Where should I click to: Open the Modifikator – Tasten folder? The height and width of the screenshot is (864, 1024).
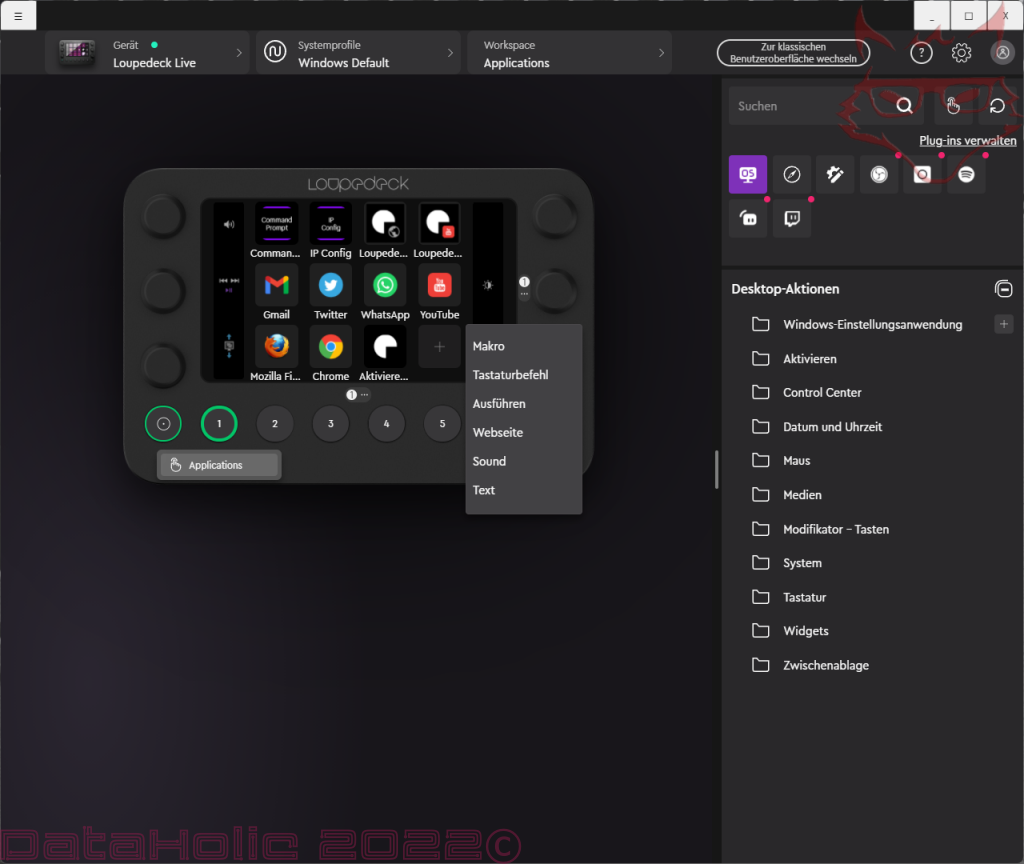tap(820, 529)
